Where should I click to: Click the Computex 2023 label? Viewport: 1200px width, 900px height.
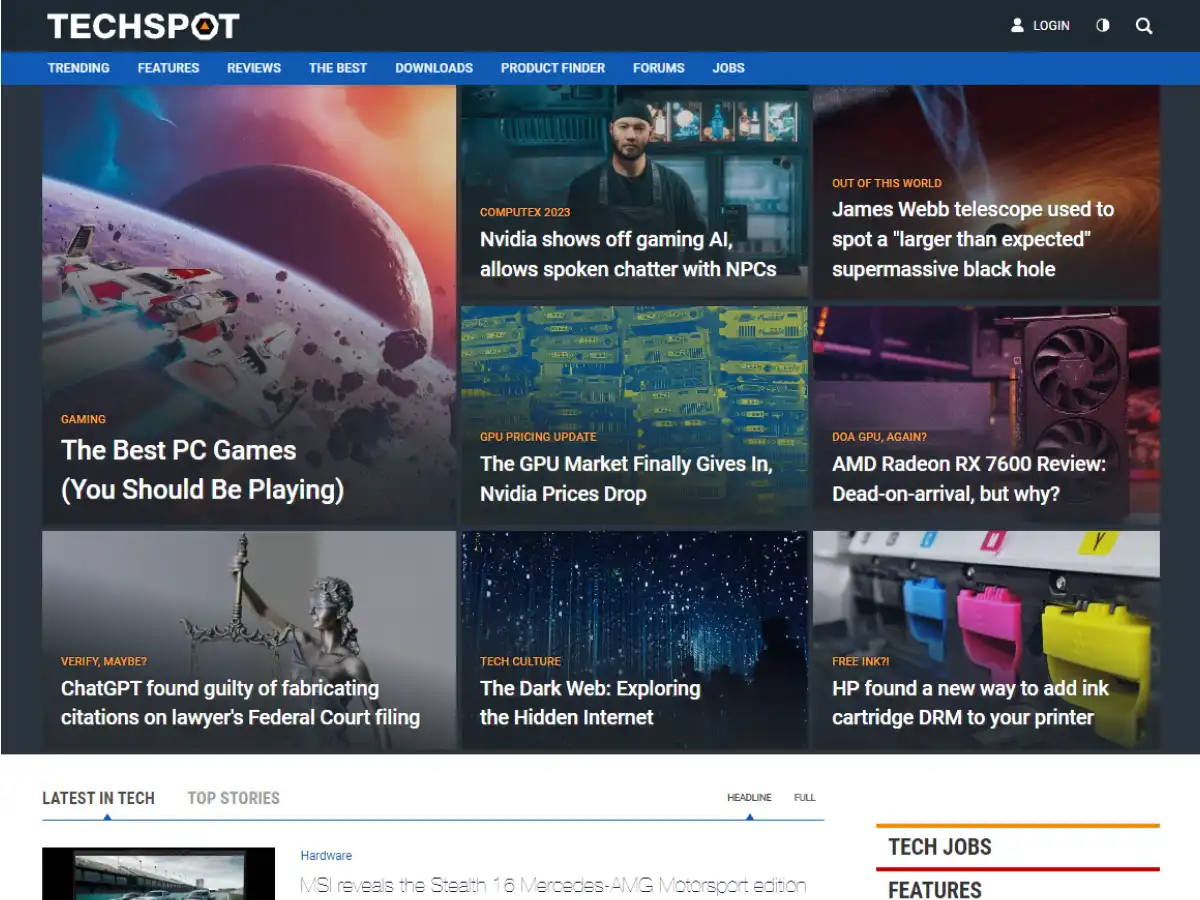(525, 212)
